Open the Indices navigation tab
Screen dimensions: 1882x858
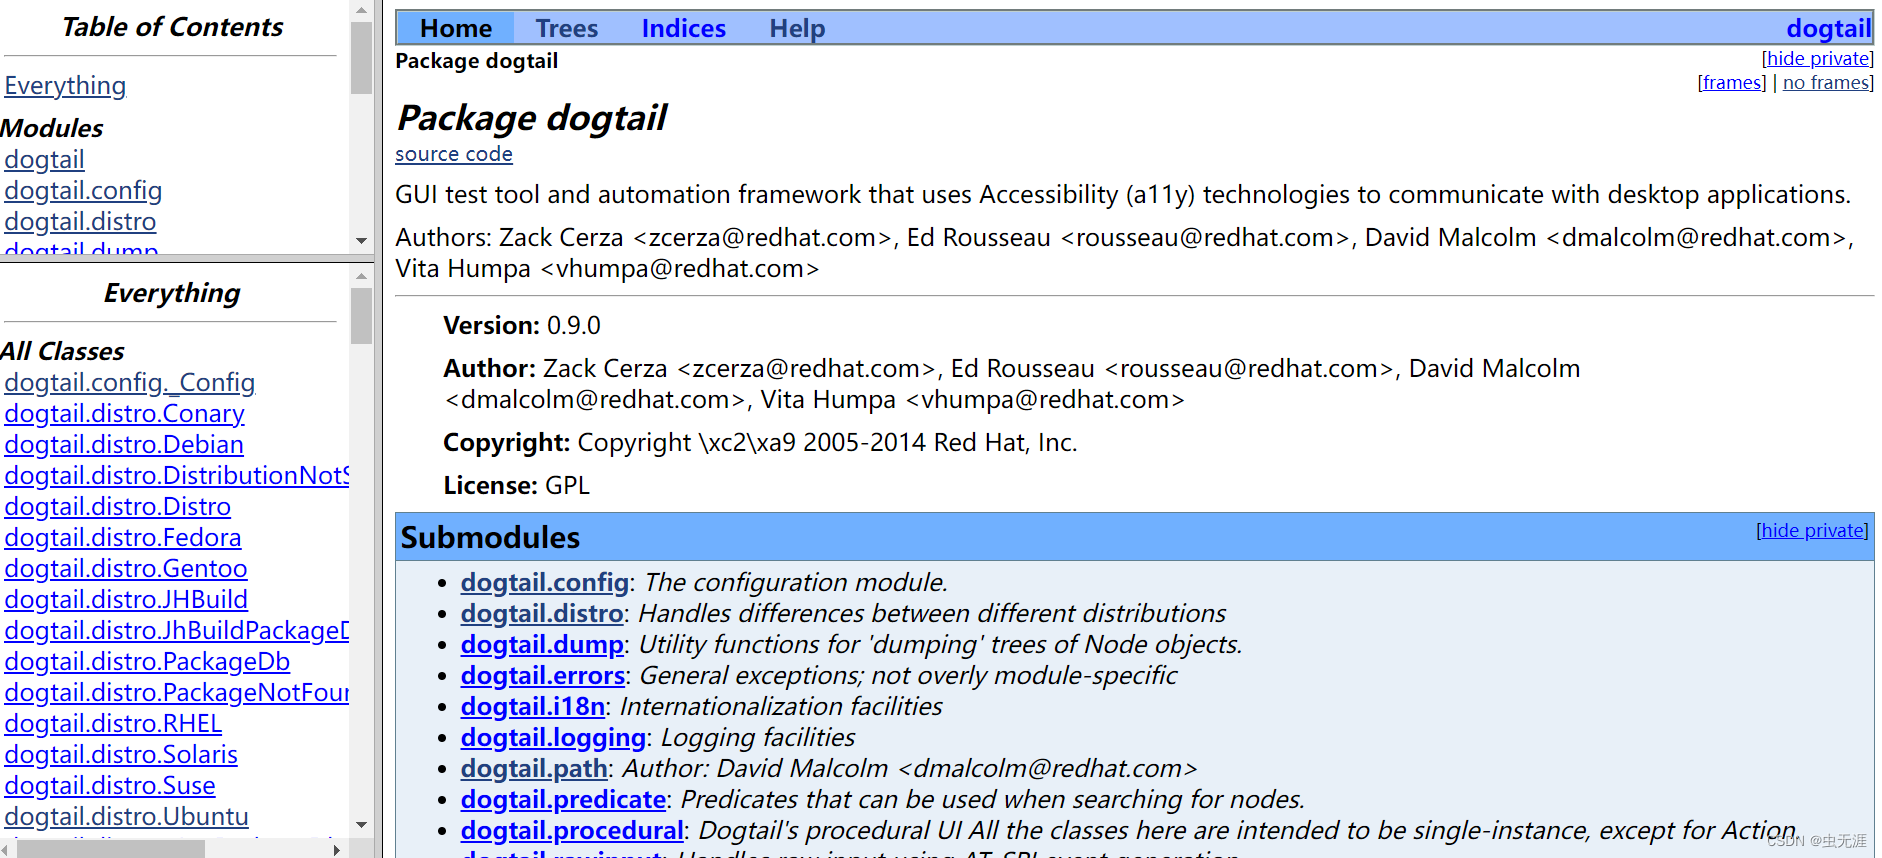(x=683, y=28)
